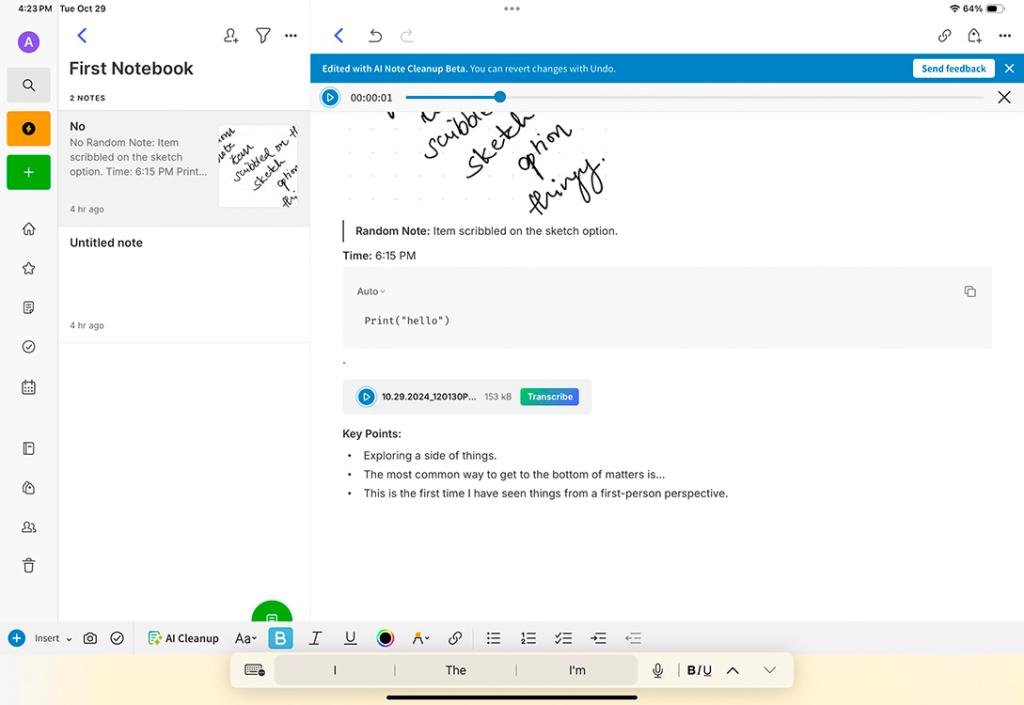This screenshot has width=1024, height=705.
Task: Enable underline formatting
Action: [350, 638]
